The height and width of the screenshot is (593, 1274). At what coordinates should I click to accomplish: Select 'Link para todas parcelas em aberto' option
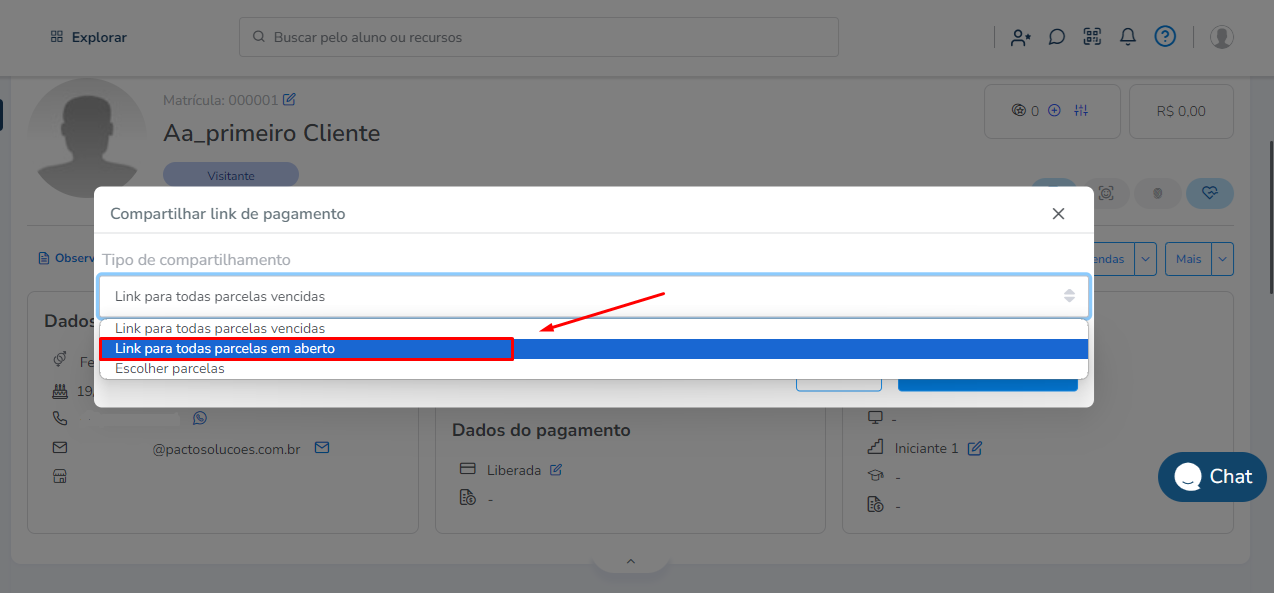pyautogui.click(x=225, y=349)
